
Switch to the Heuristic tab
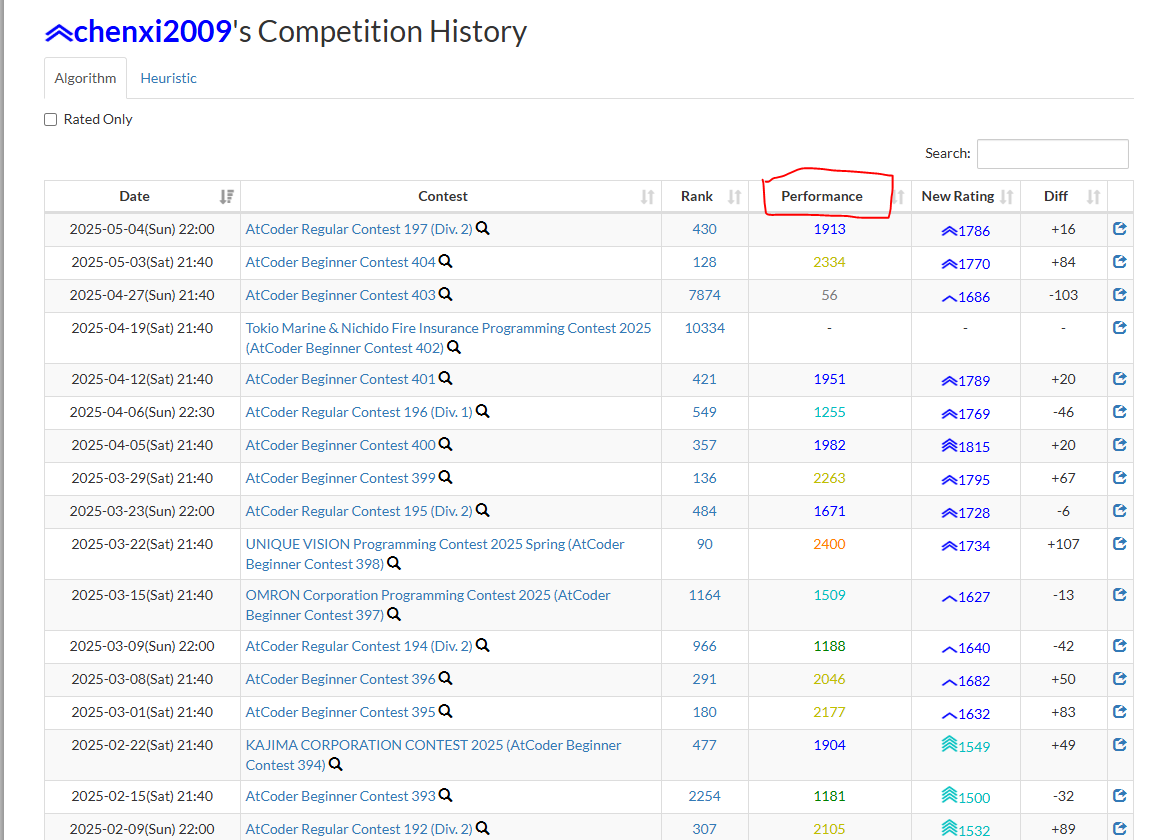[x=169, y=78]
